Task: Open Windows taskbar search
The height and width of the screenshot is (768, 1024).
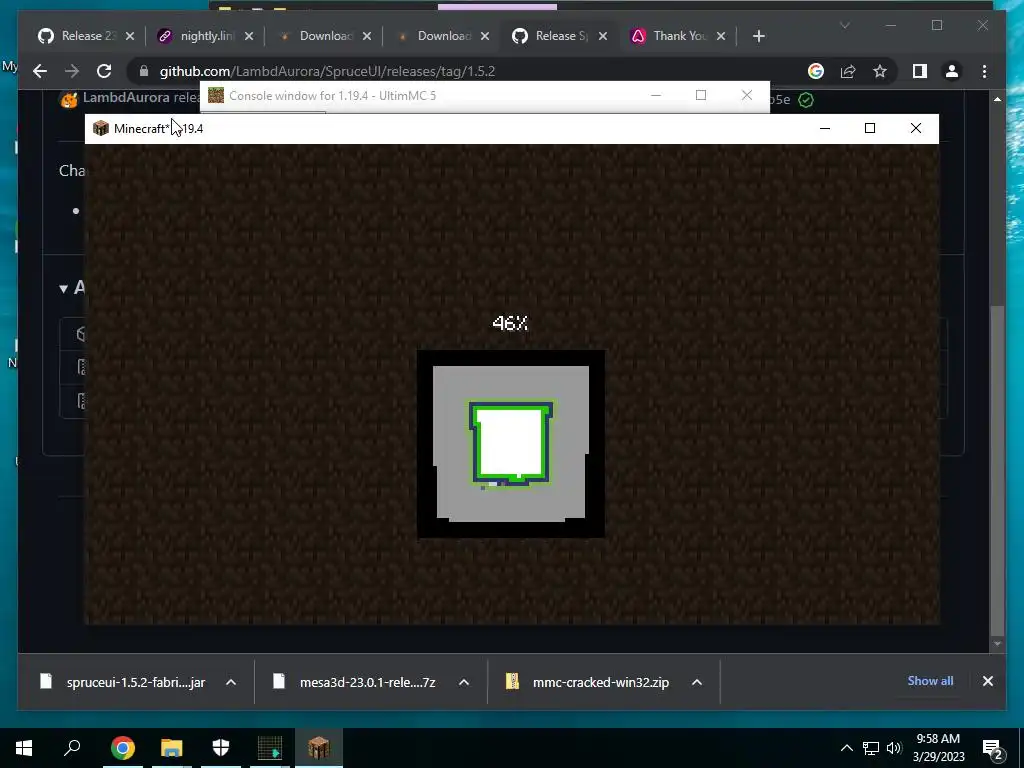Action: coord(72,748)
